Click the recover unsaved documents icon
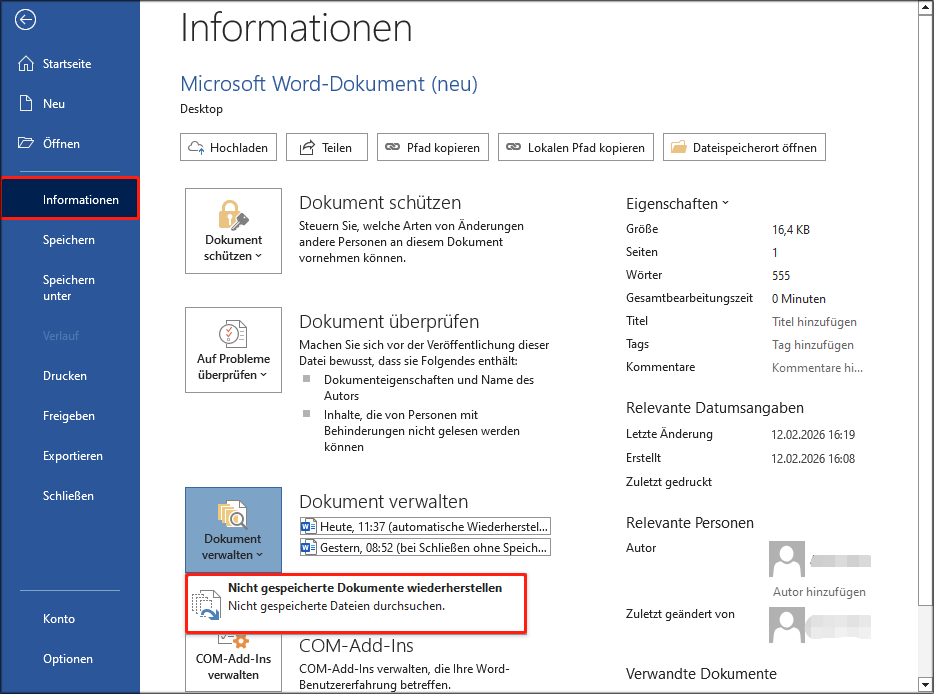Viewport: 934px width, 694px height. 206,605
